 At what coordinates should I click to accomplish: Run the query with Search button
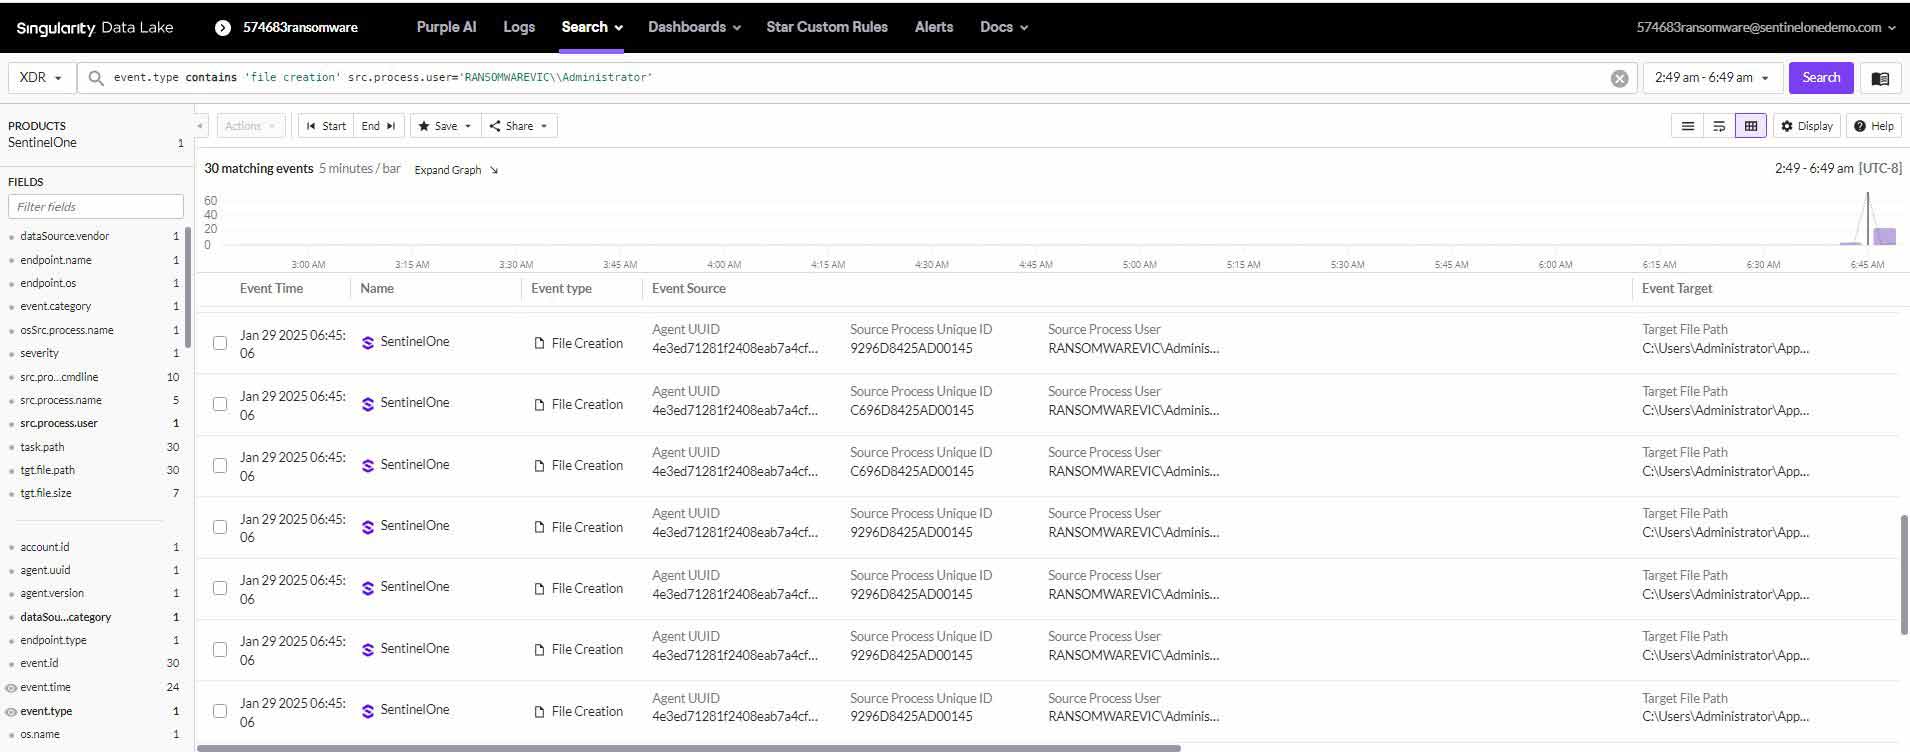(x=1821, y=78)
